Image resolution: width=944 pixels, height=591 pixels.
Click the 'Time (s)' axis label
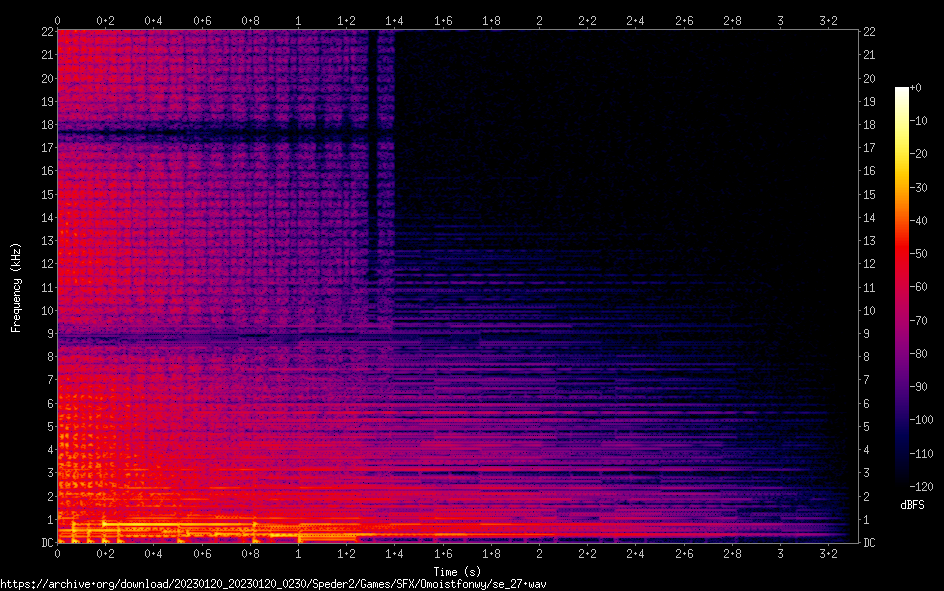[x=457, y=571]
